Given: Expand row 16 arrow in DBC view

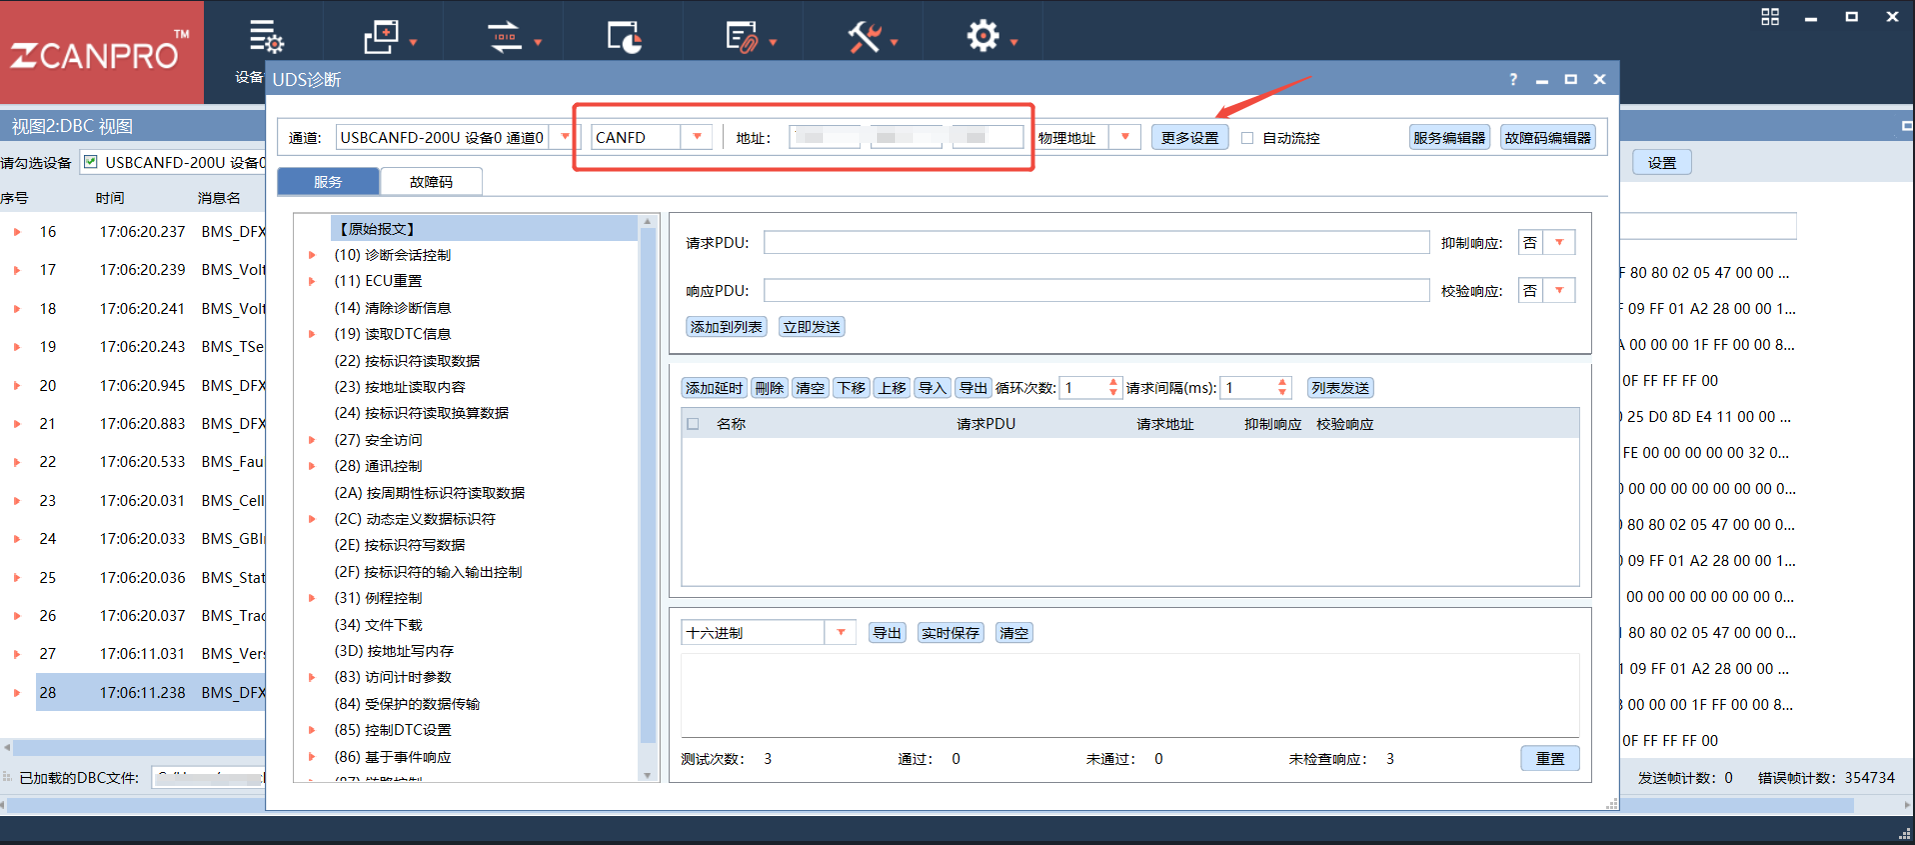Looking at the screenshot, I should (x=17, y=232).
